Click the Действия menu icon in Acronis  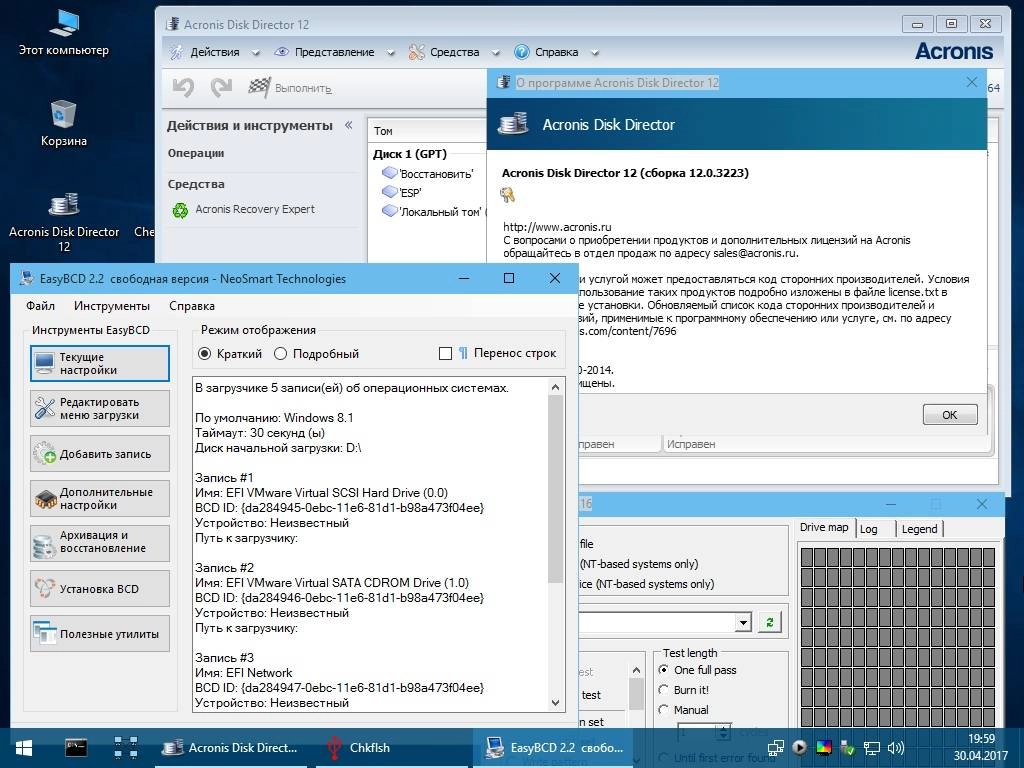[176, 52]
